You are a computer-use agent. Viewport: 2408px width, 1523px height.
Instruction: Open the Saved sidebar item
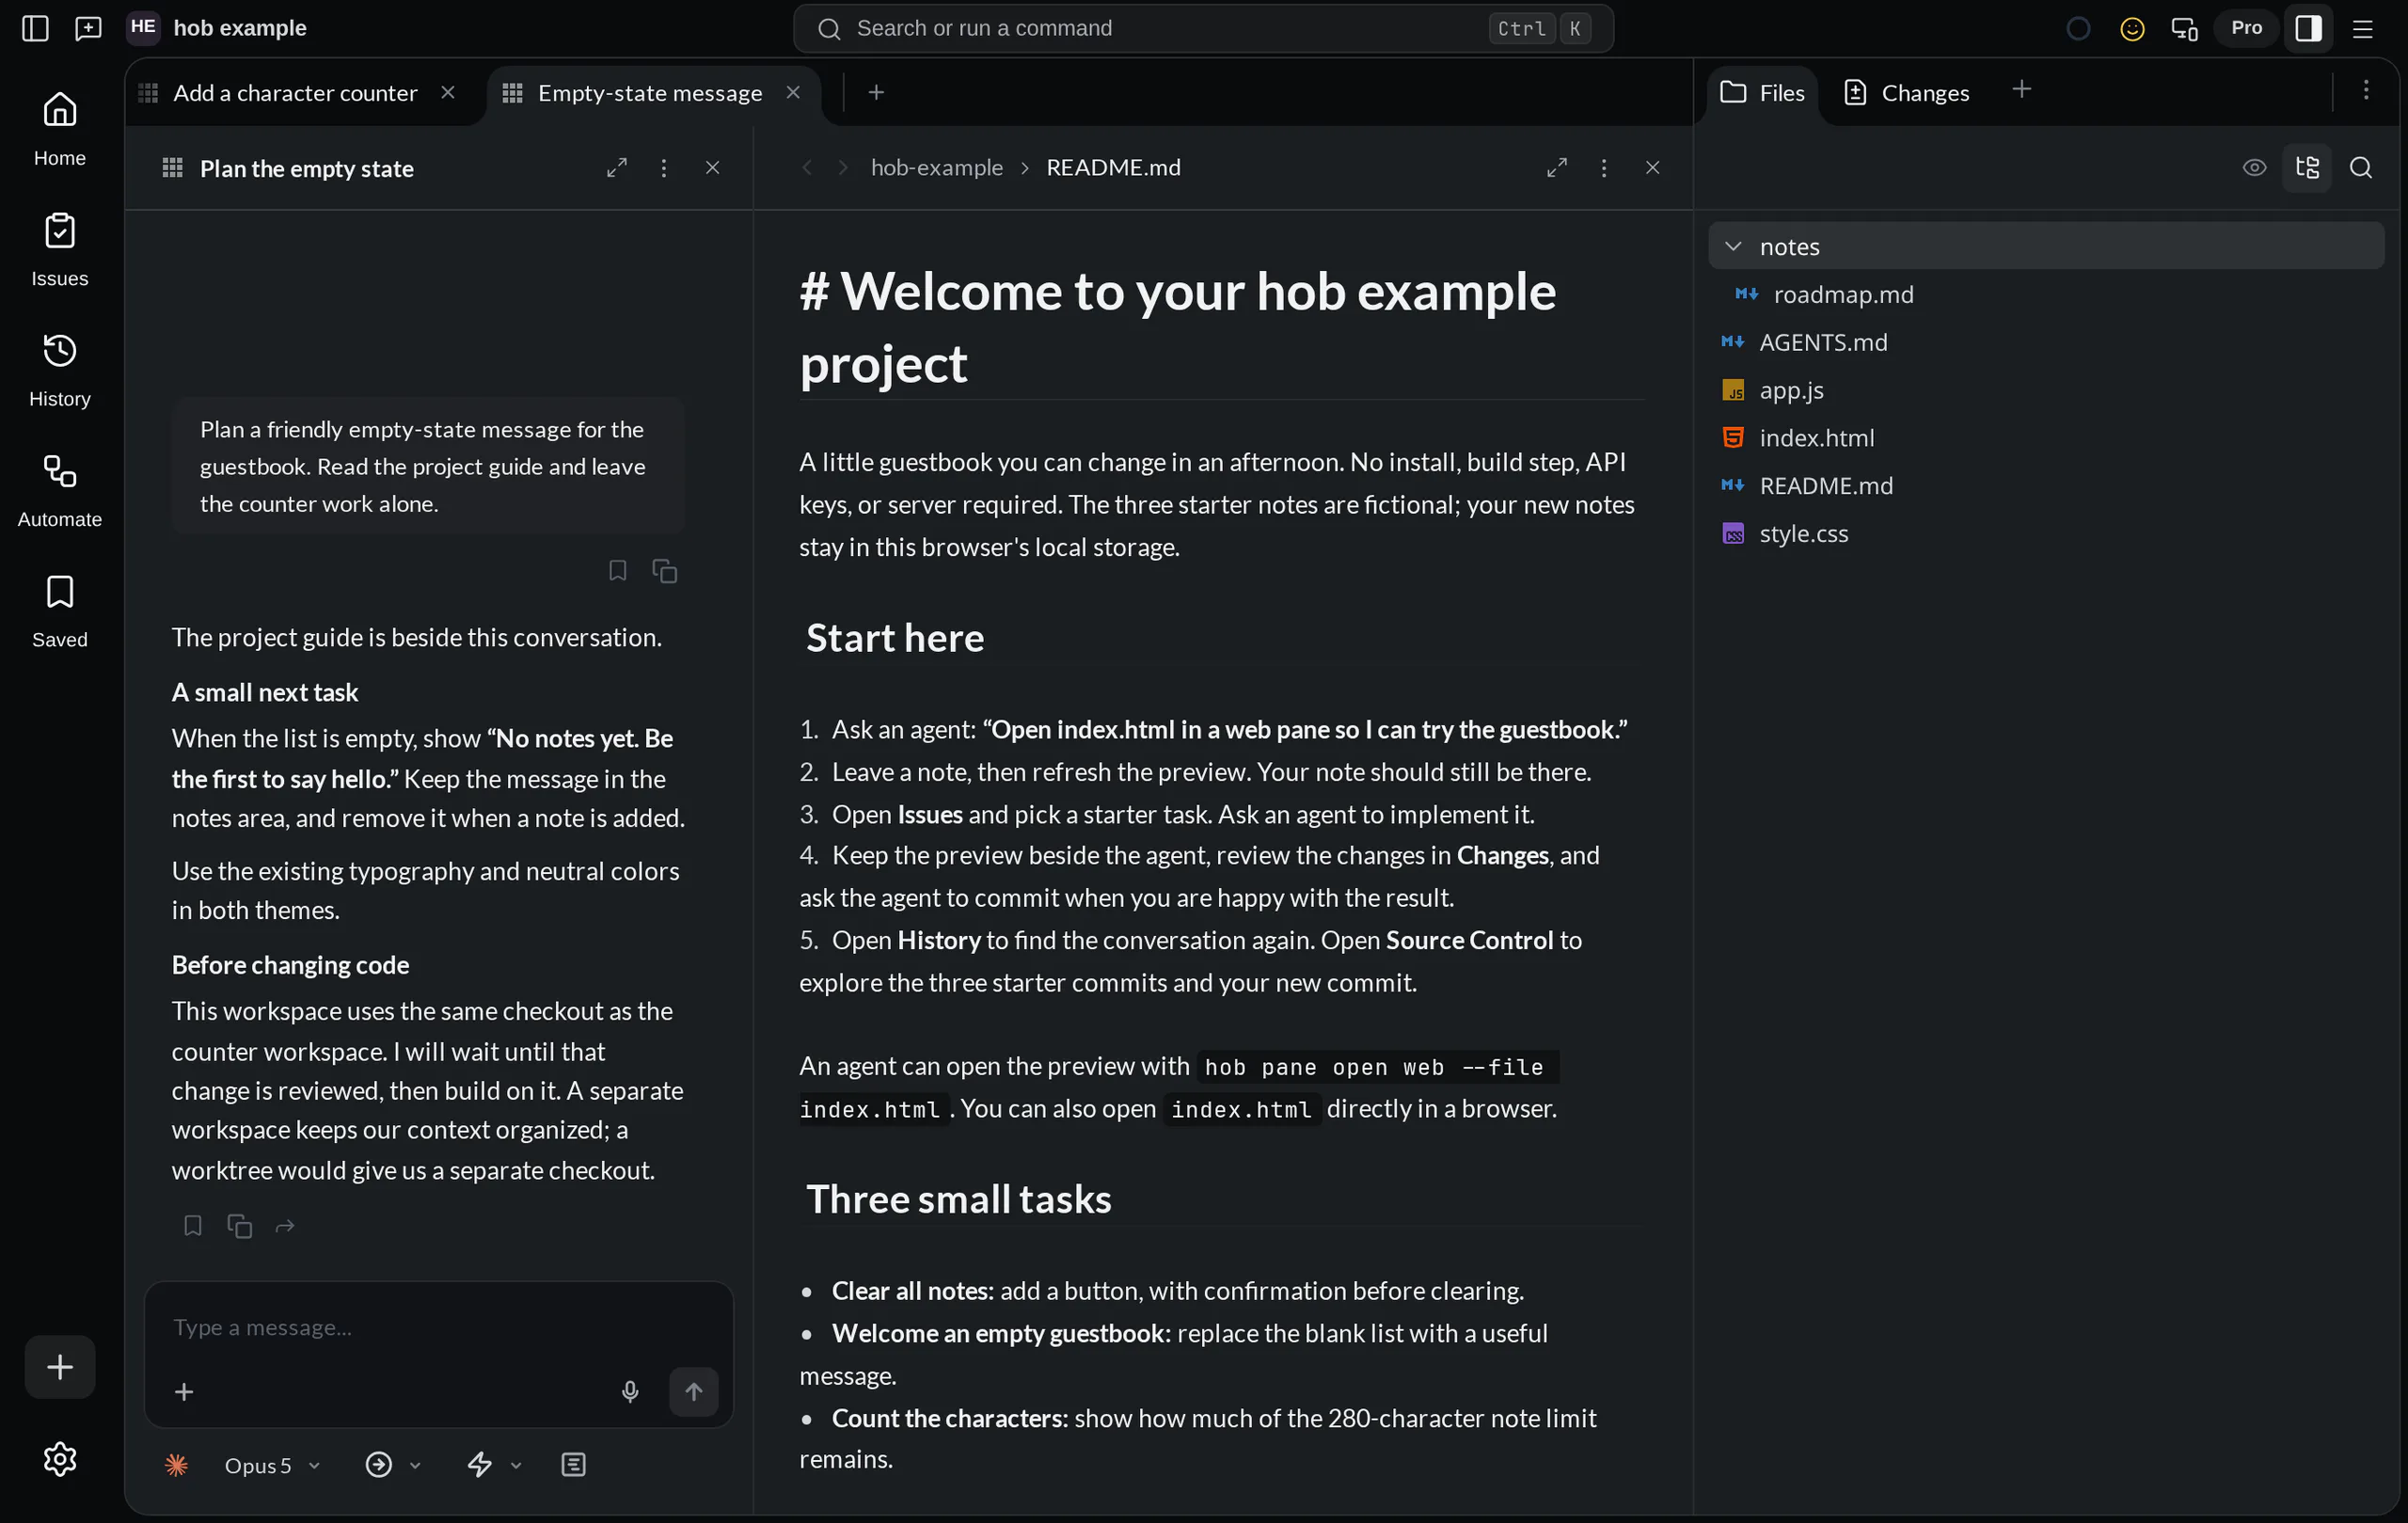pyautogui.click(x=60, y=611)
